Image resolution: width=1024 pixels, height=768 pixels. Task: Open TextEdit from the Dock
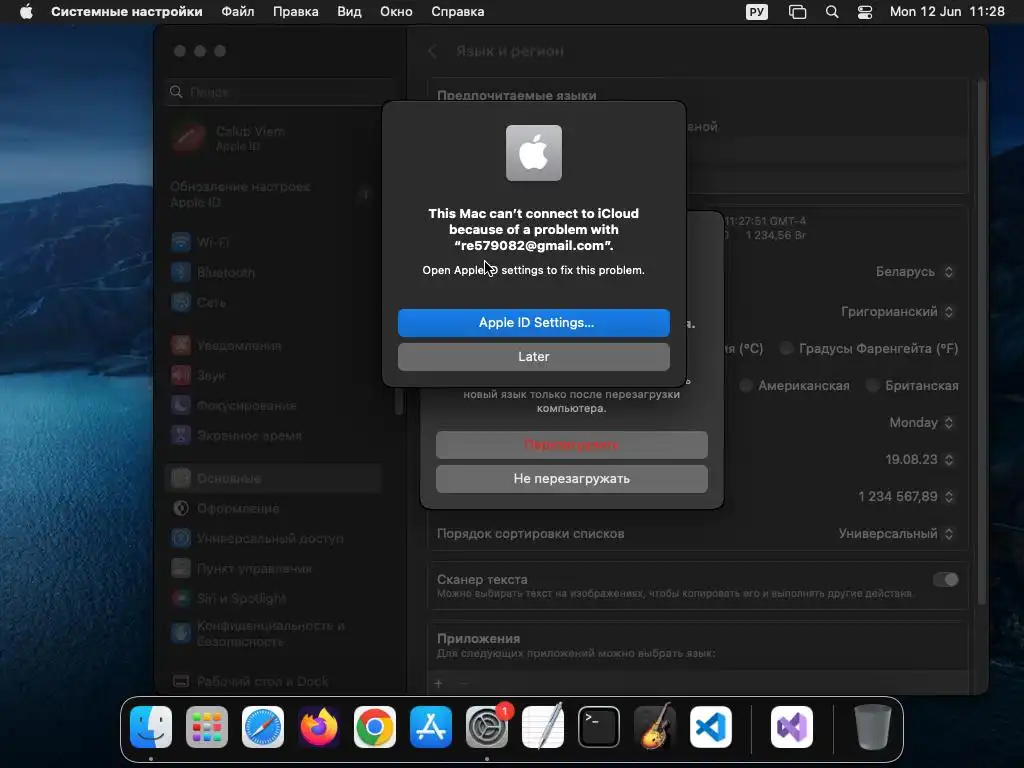coord(543,727)
